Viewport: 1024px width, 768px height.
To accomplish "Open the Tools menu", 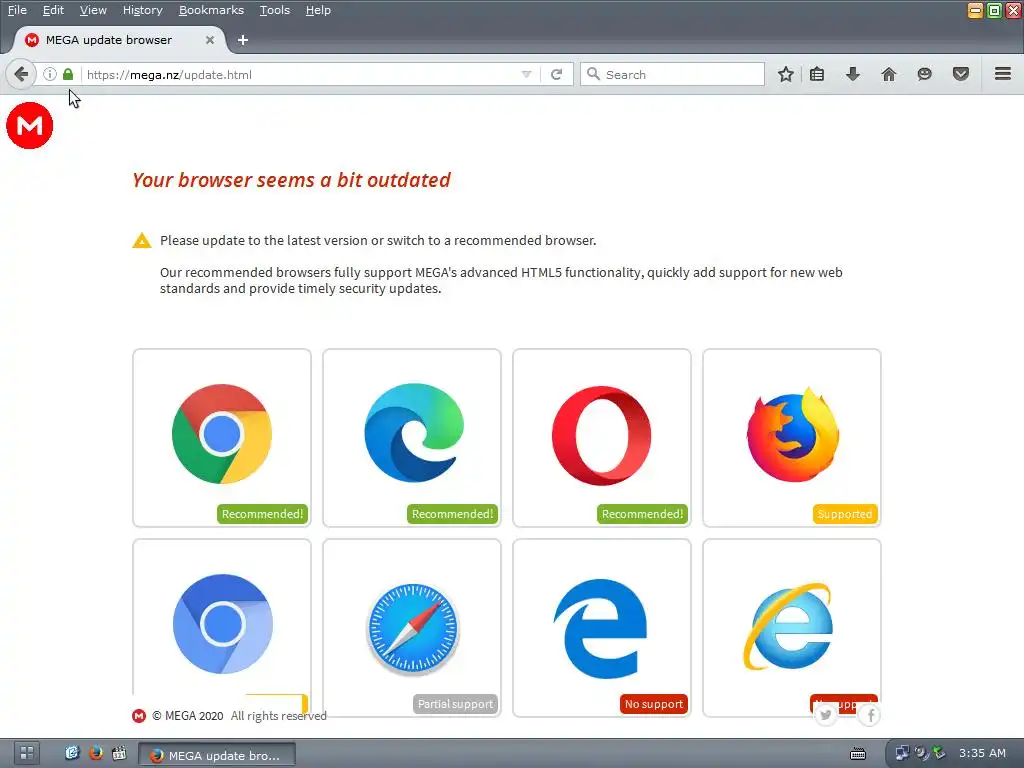I will click(x=274, y=10).
